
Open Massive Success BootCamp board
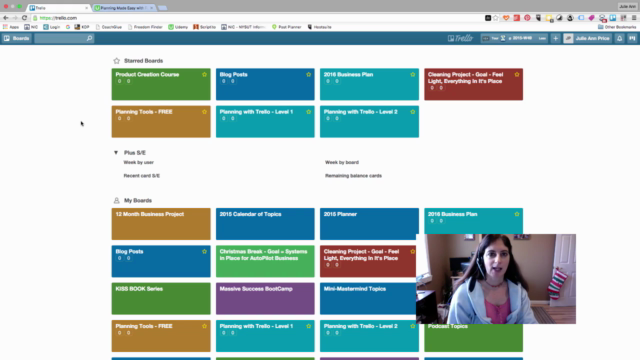point(265,298)
